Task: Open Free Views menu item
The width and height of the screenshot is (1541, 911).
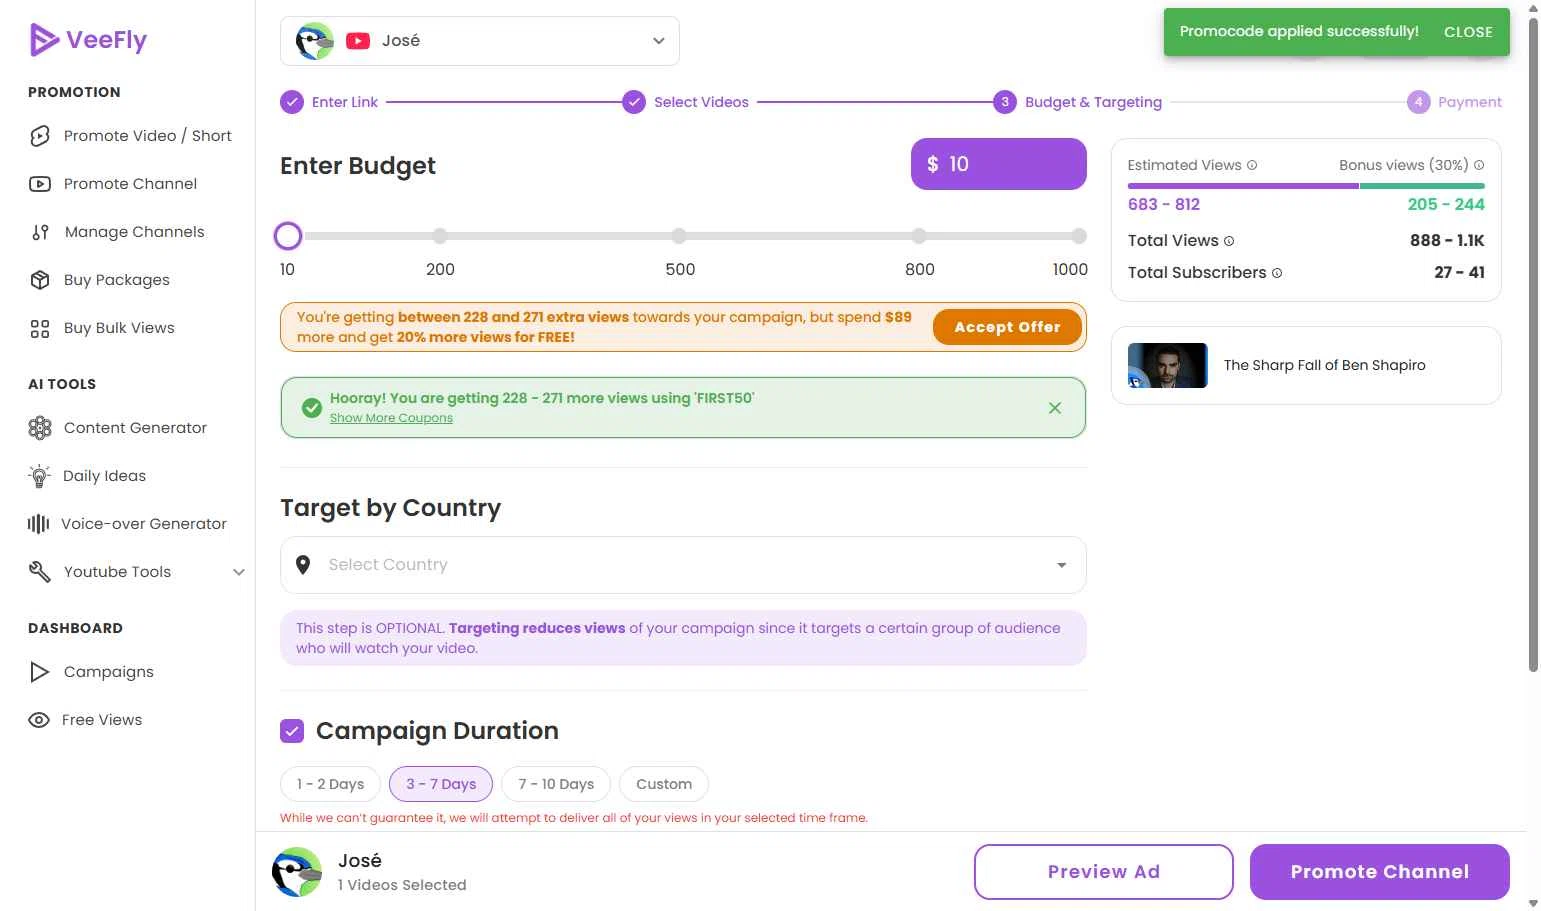Action: click(x=102, y=720)
